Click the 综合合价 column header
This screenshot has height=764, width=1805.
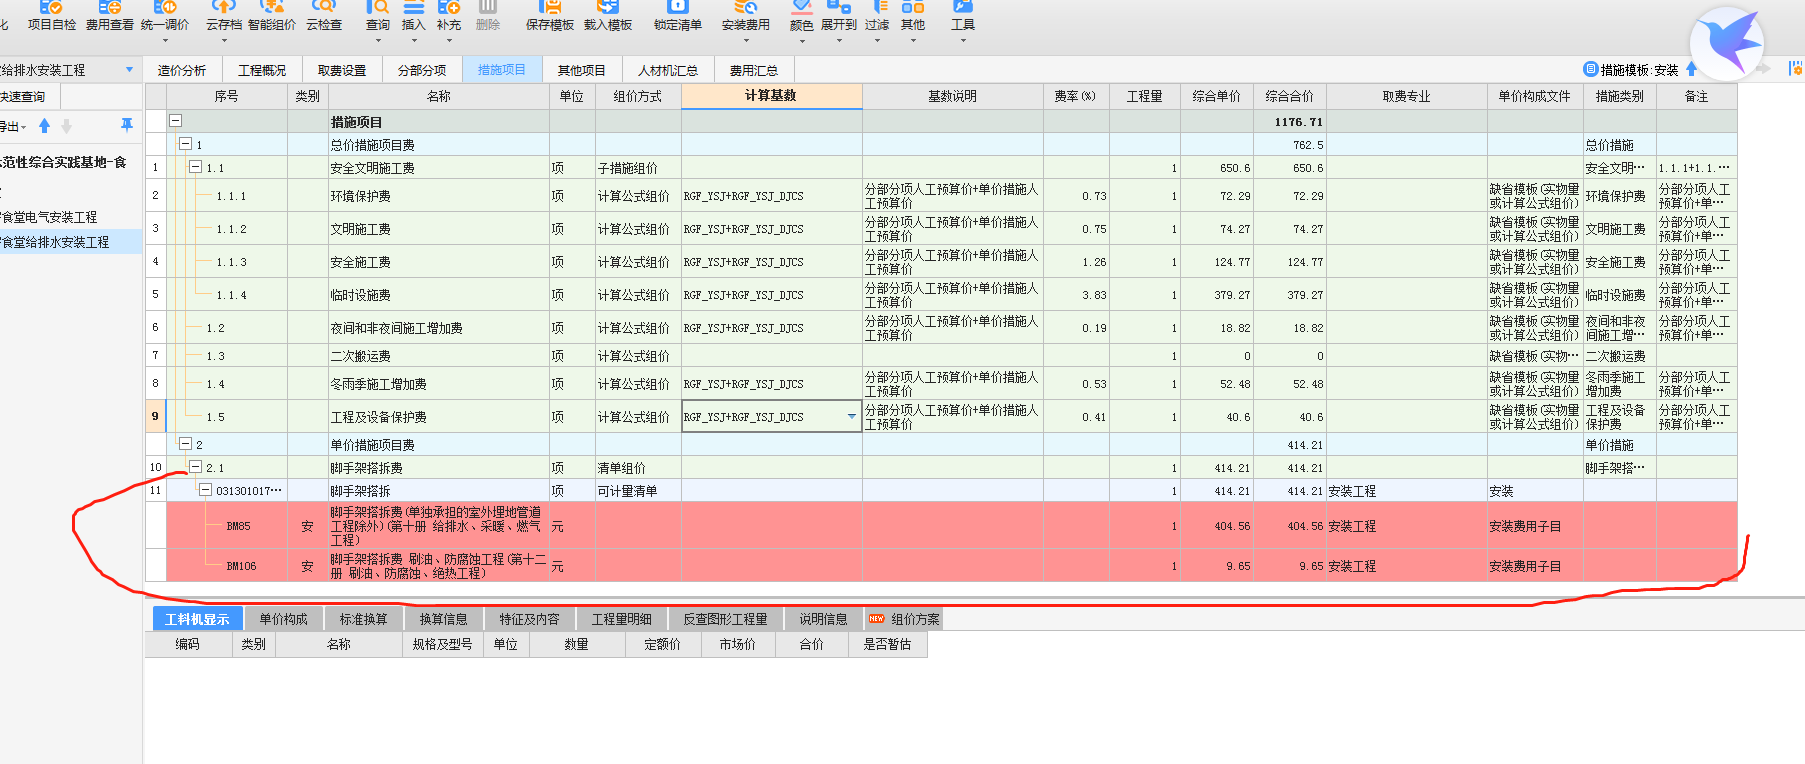[x=1289, y=96]
